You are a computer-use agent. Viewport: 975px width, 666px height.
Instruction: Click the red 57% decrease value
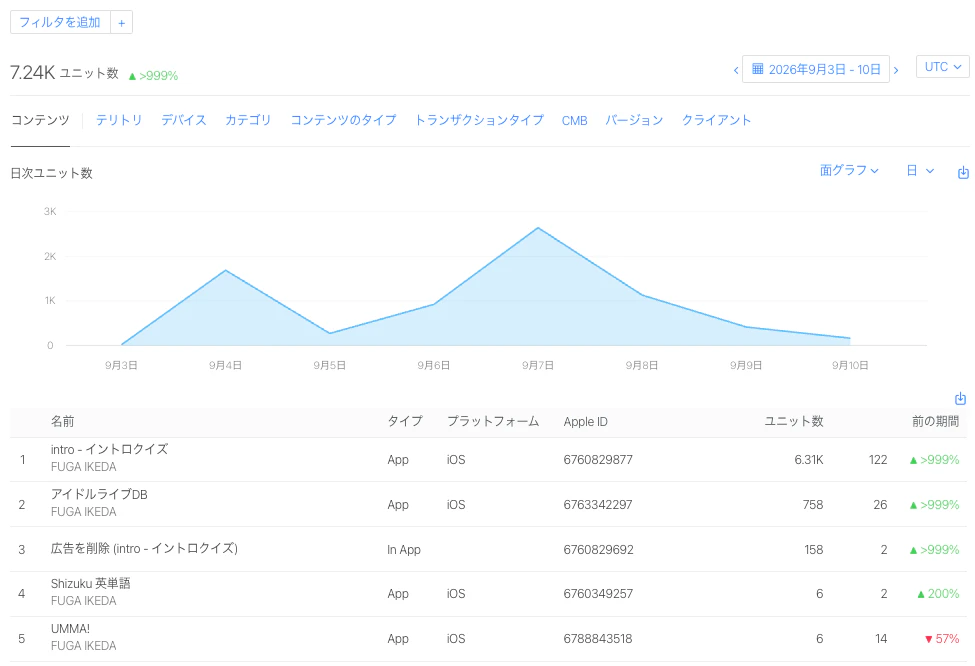click(942, 639)
